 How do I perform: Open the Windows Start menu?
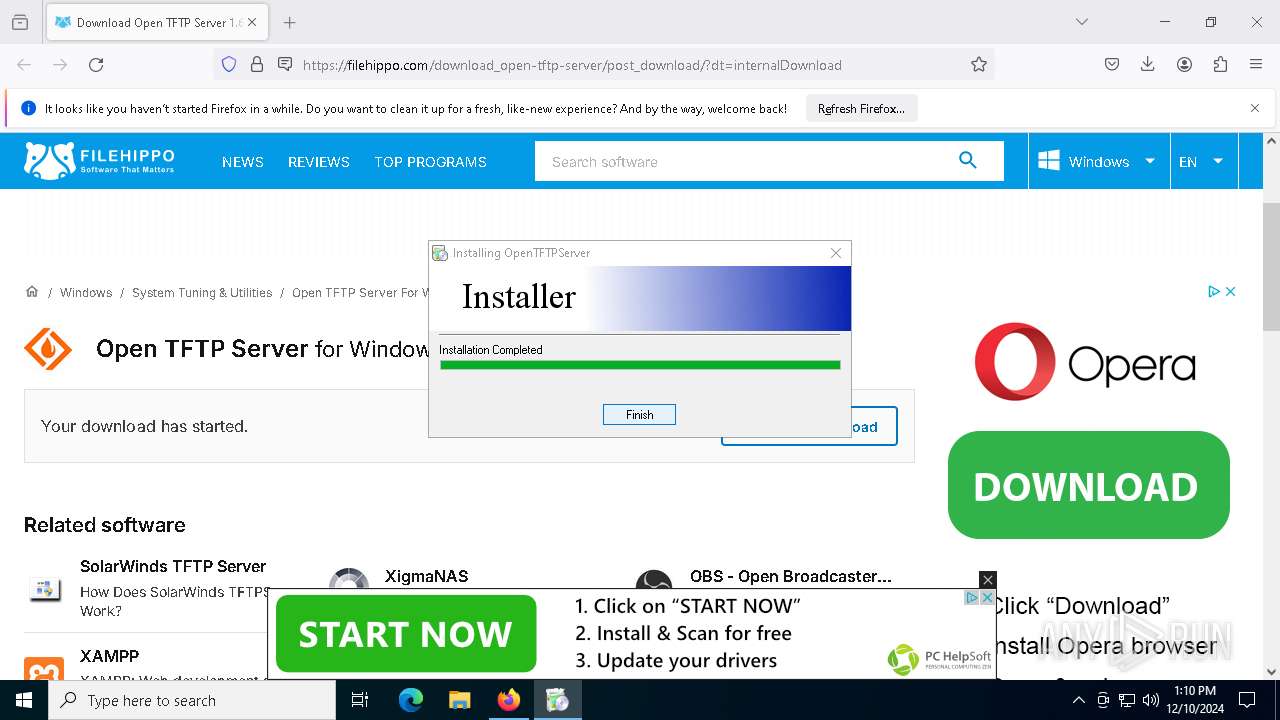tap(24, 700)
